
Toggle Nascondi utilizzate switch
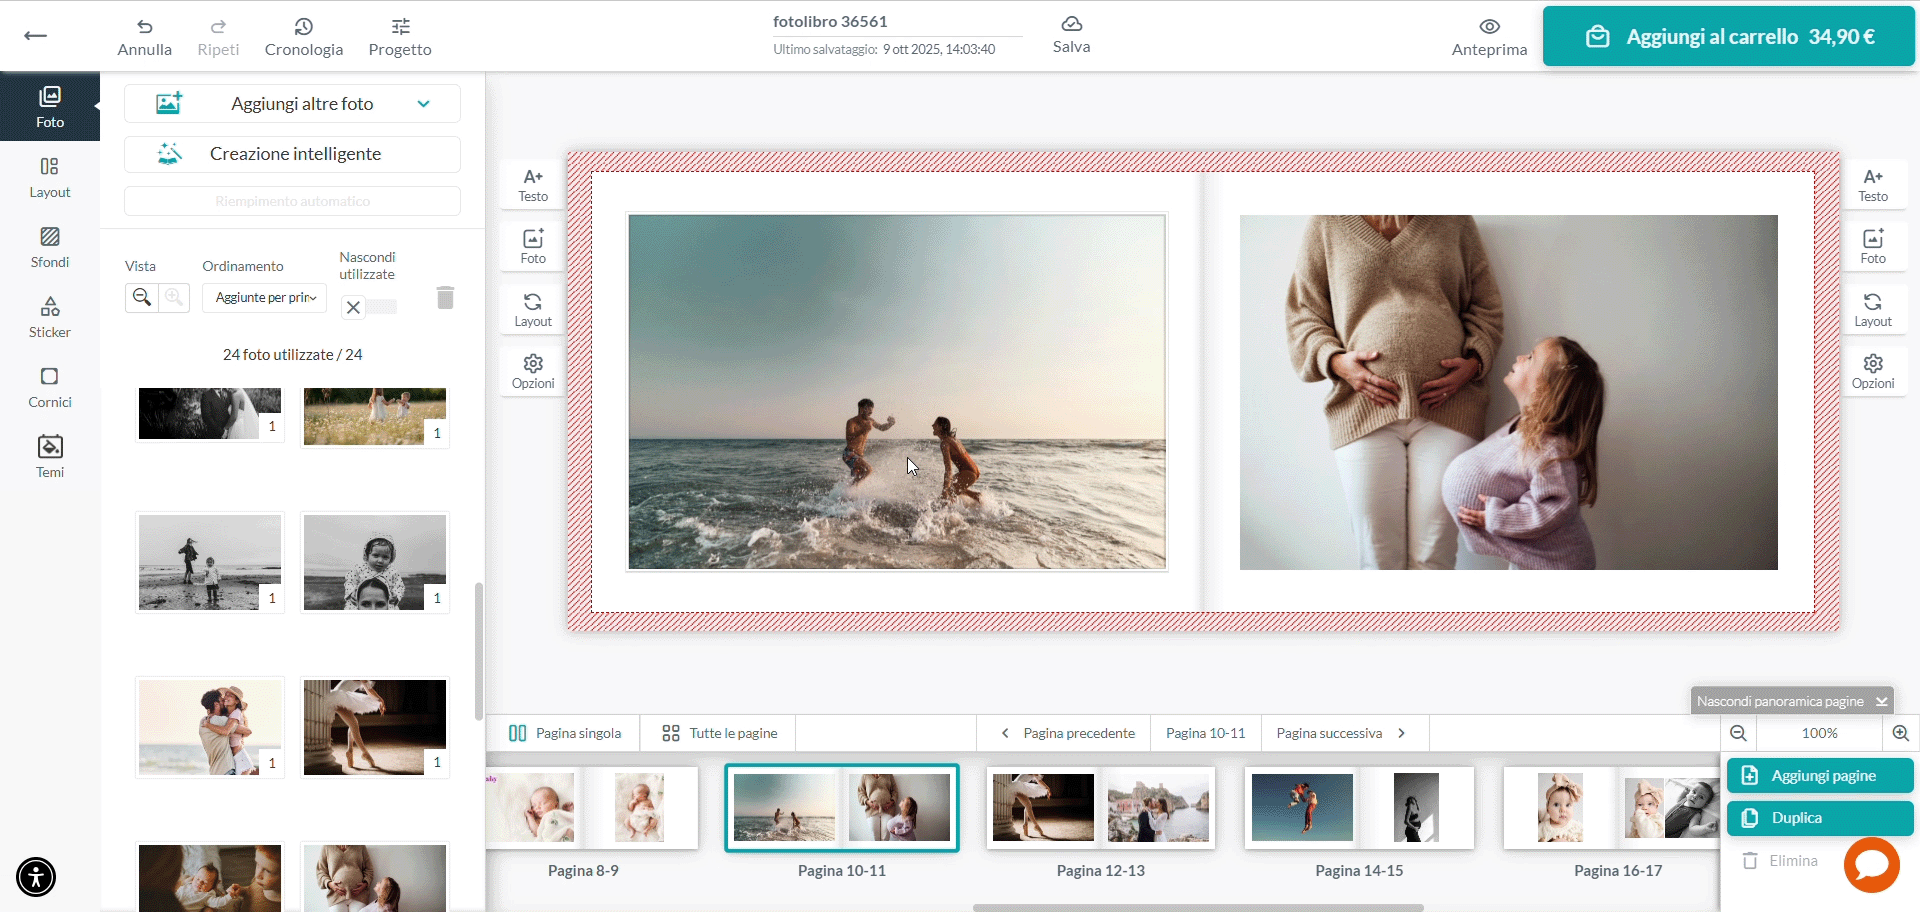369,307
